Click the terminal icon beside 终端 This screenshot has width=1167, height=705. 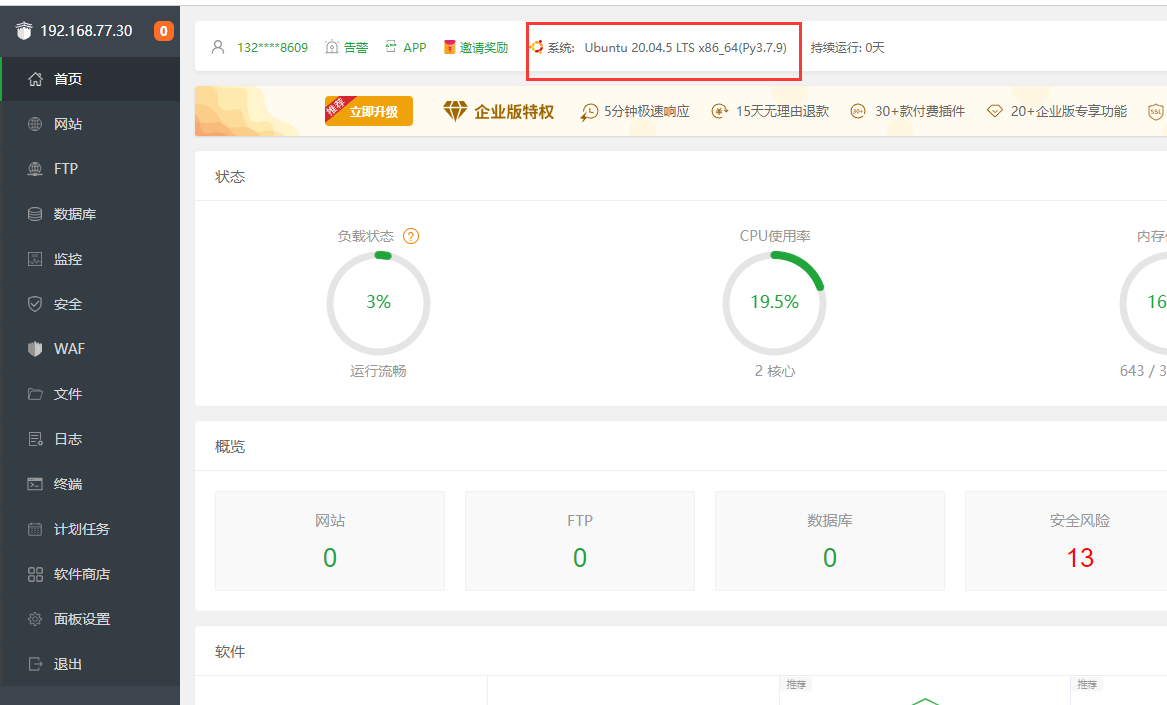[x=35, y=484]
